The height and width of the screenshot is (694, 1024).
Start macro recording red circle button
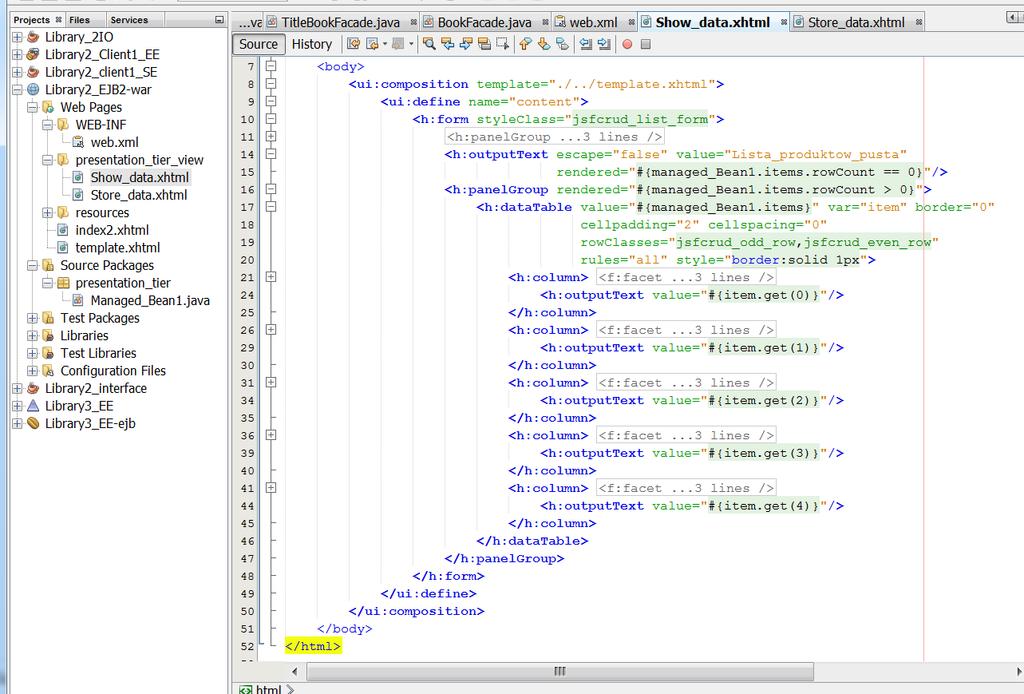coord(627,44)
